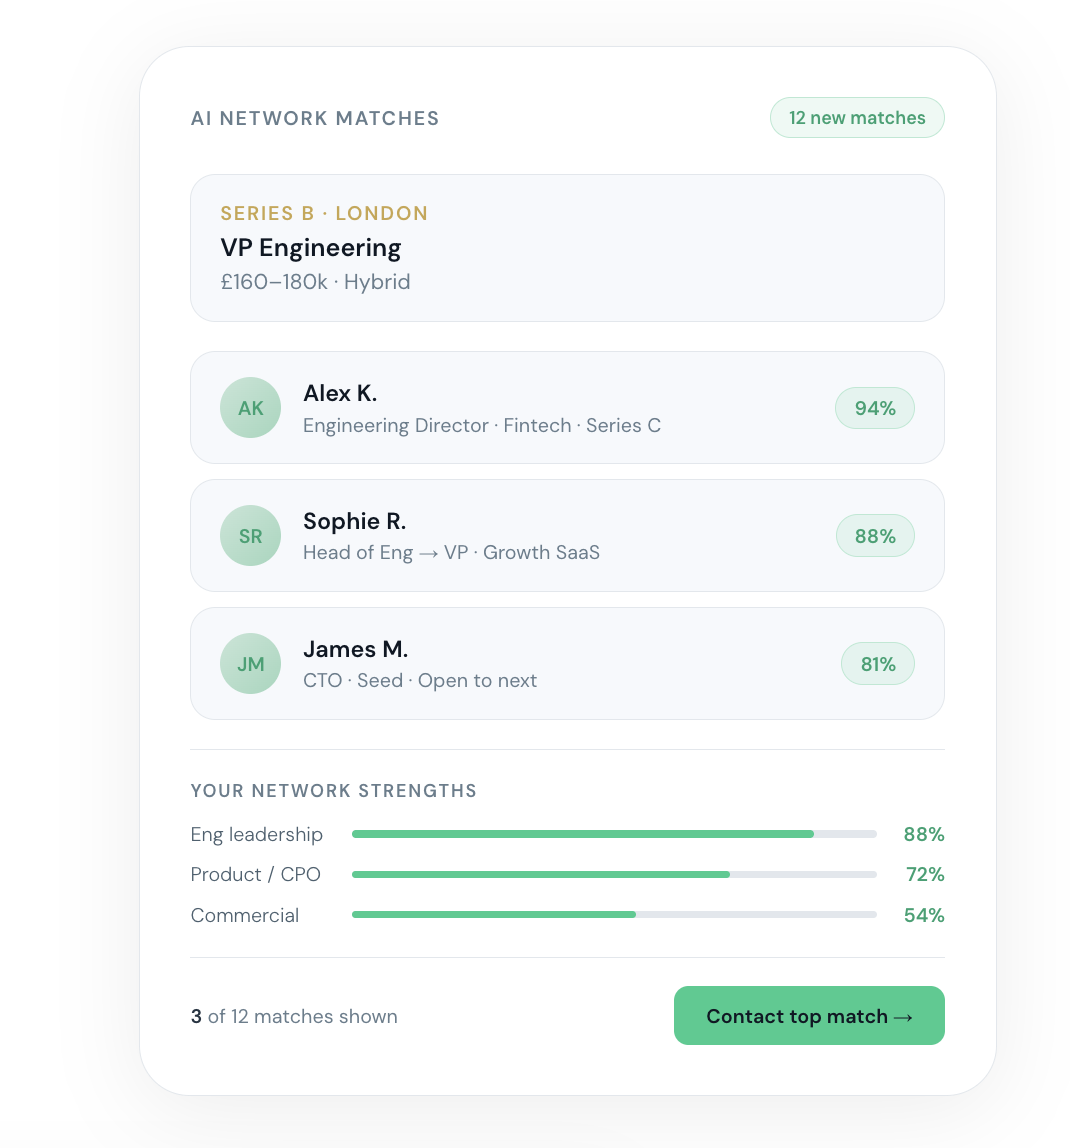Click the AK avatar icon
The width and height of the screenshot is (1070, 1148).
click(x=250, y=408)
